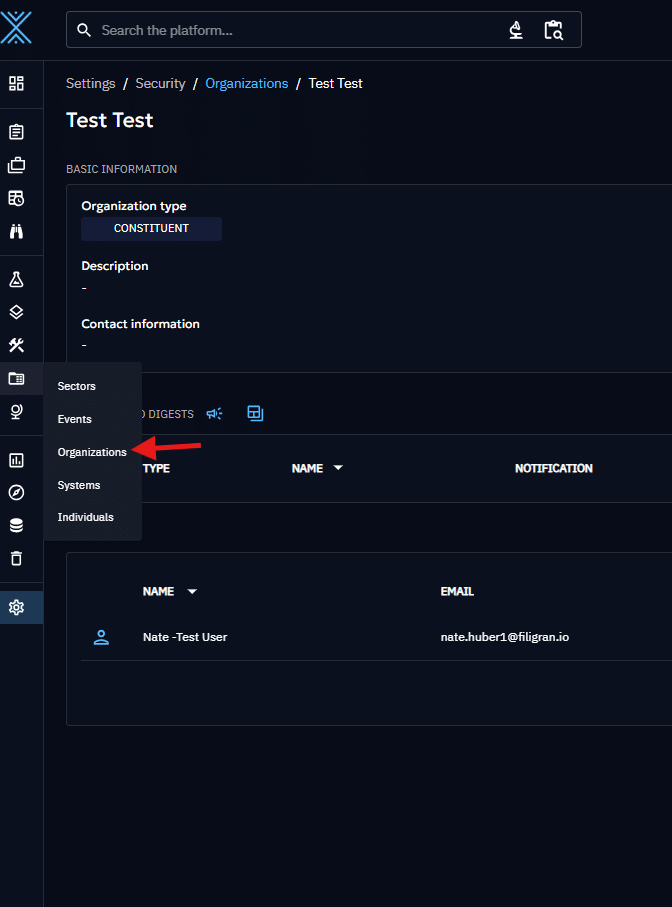672x907 pixels.
Task: Click the Organizations breadcrumb link
Action: [246, 83]
